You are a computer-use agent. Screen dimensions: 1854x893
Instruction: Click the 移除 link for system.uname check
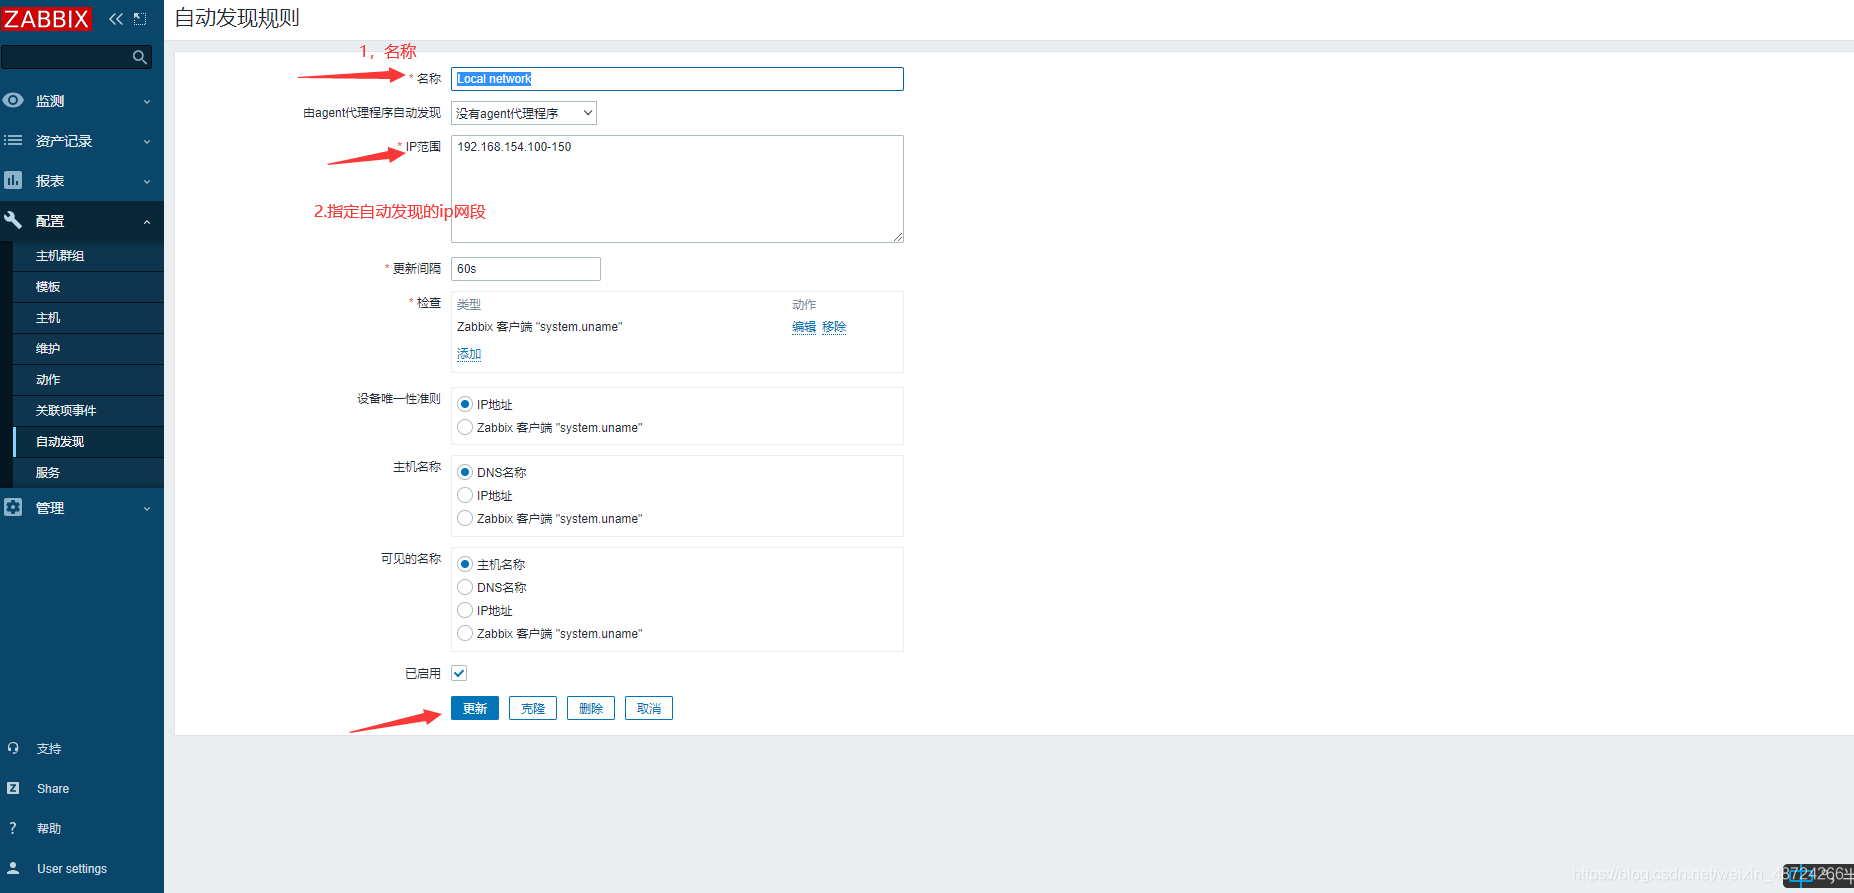[834, 327]
